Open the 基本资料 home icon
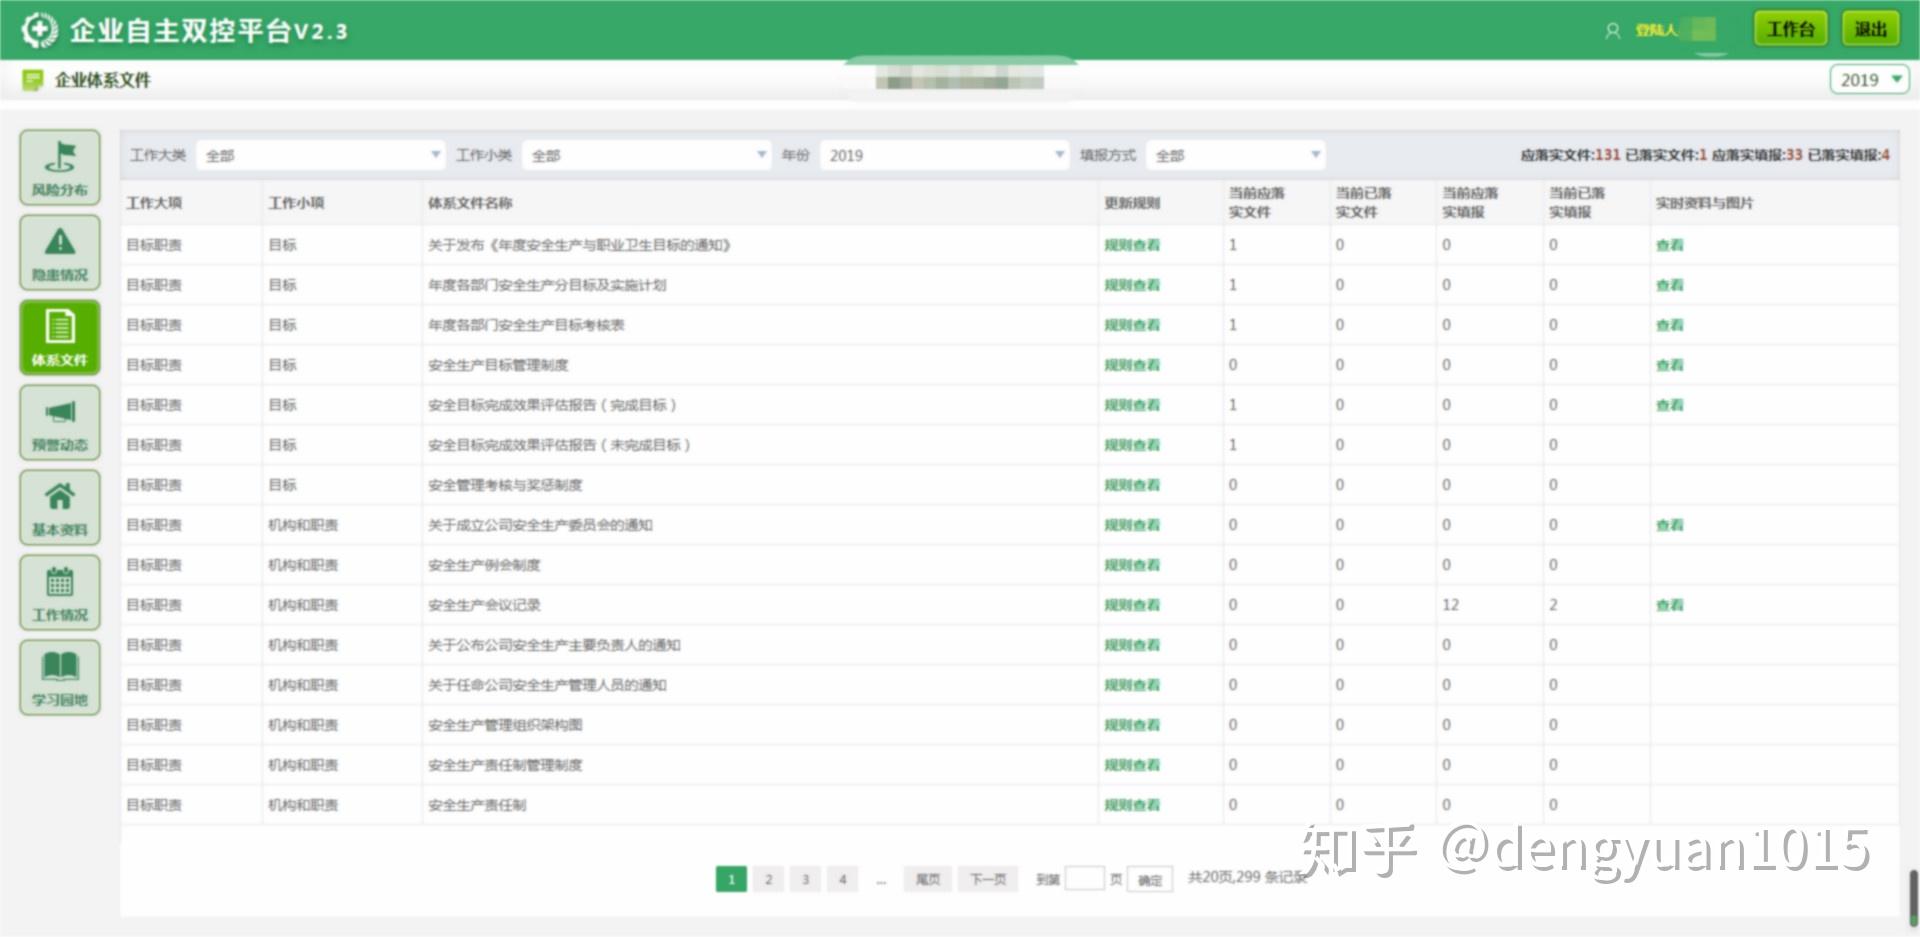1920x937 pixels. (60, 508)
